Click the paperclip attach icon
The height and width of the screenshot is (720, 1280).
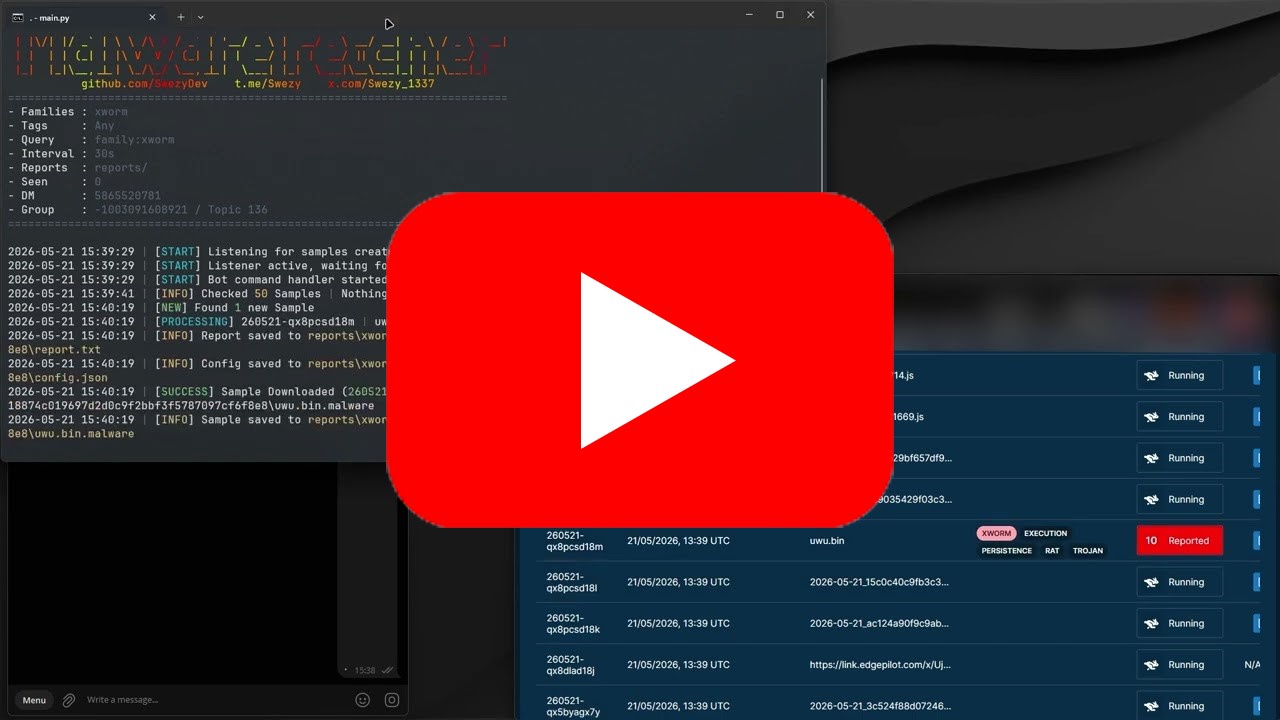[x=69, y=700]
